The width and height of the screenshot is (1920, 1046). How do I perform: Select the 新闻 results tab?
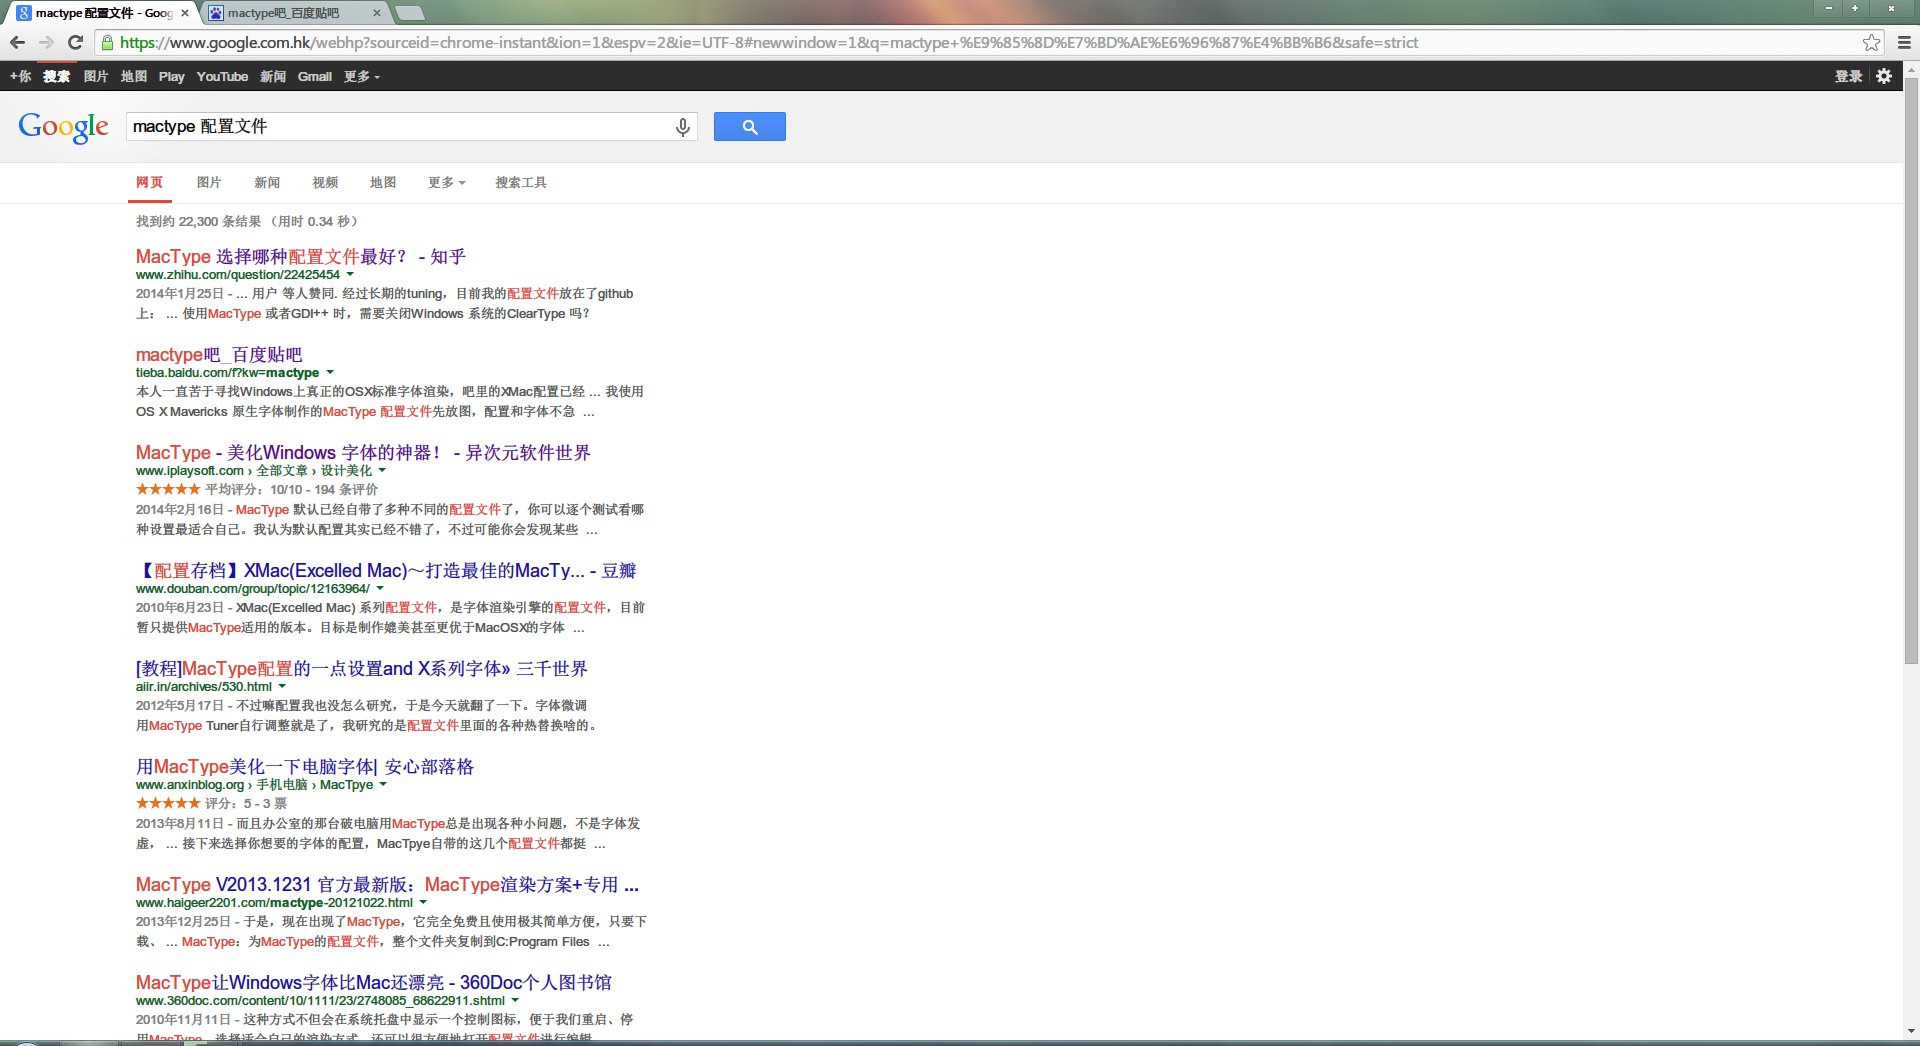(267, 182)
